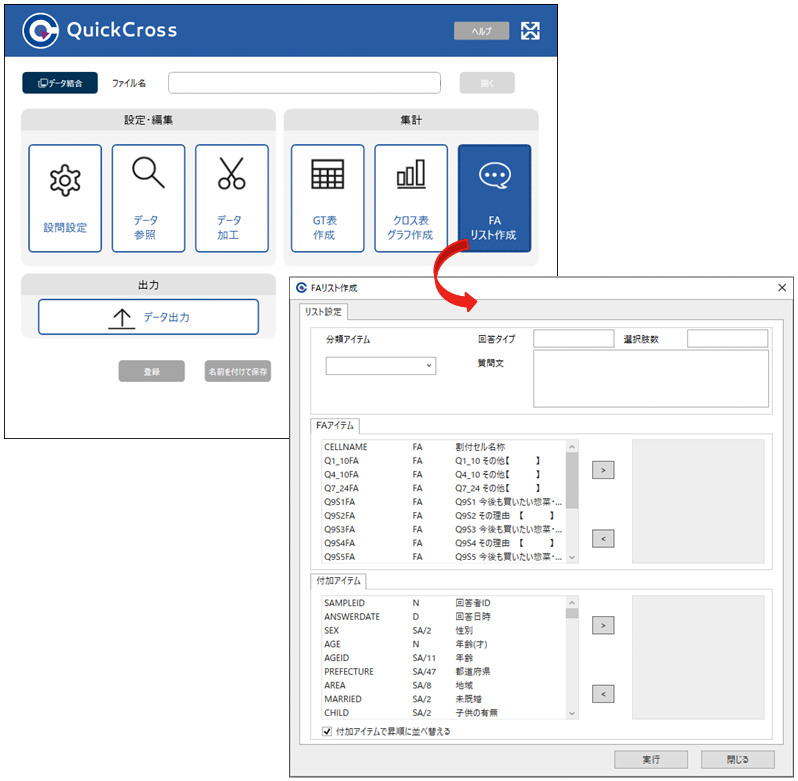Image resolution: width=798 pixels, height=781 pixels.
Task: Remove a 付加 item with the < button
Action: coord(603,694)
